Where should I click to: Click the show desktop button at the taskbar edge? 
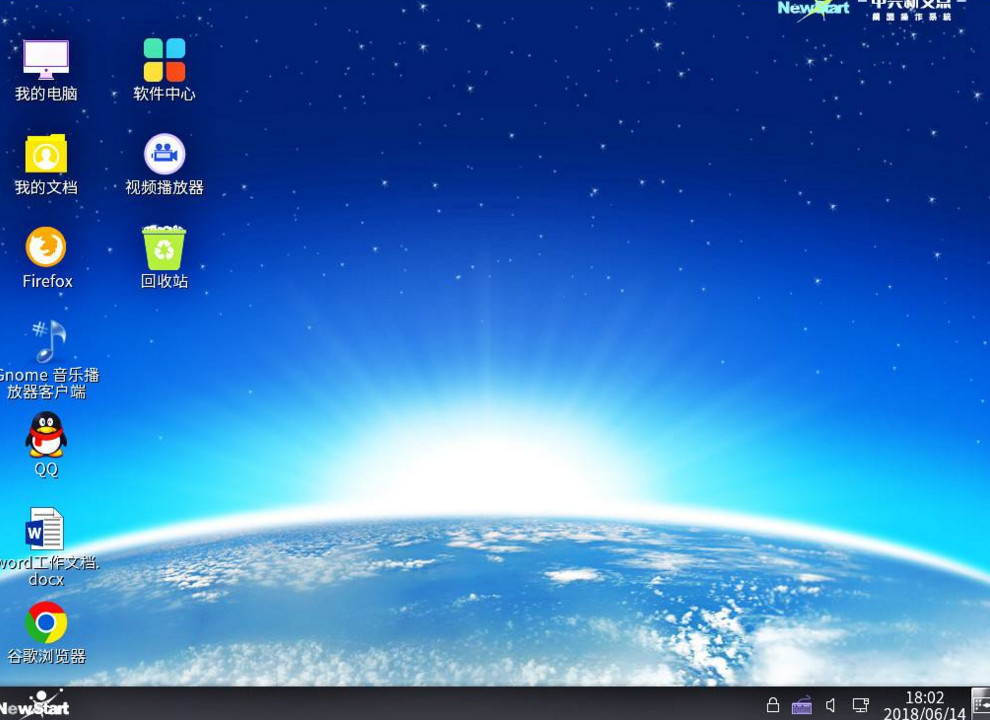coord(981,704)
